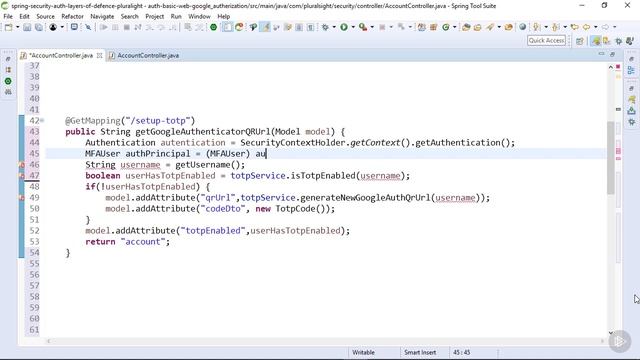Open the Next Annotation dropdown arrow
This screenshot has height=360, width=640.
pos(546,27)
